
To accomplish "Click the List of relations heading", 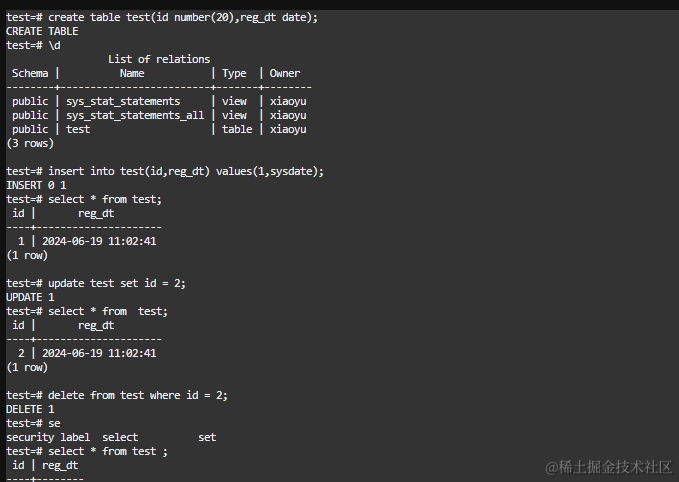I will pyautogui.click(x=159, y=59).
